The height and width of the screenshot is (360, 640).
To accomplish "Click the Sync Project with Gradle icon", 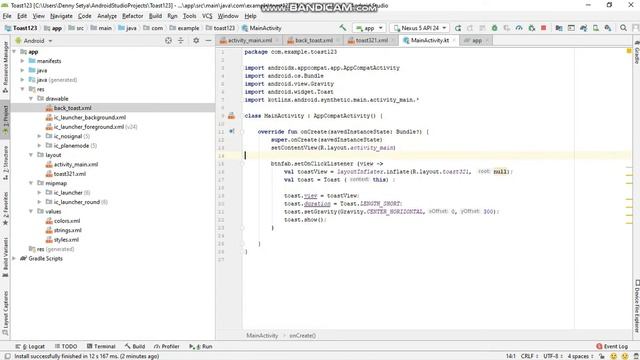I will click(583, 28).
